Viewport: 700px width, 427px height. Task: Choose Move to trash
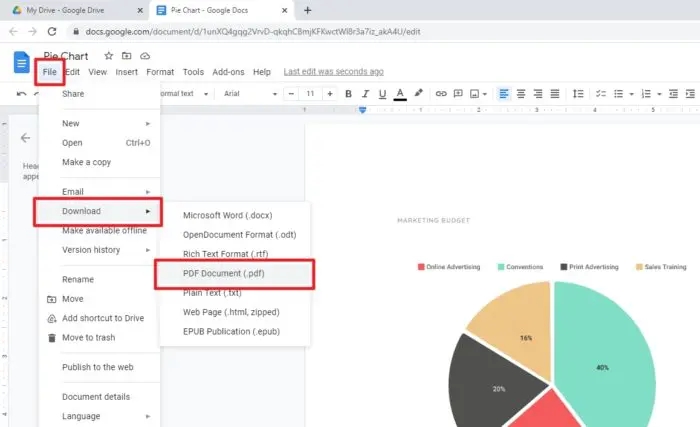pos(99,338)
